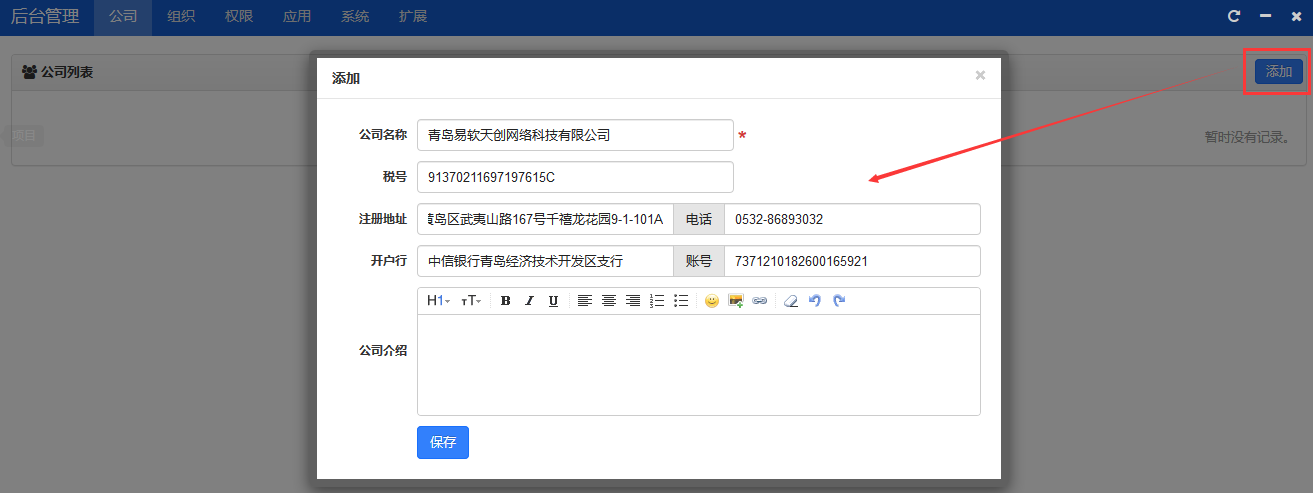This screenshot has width=1313, height=493.
Task: Undo the last editor action
Action: point(815,300)
